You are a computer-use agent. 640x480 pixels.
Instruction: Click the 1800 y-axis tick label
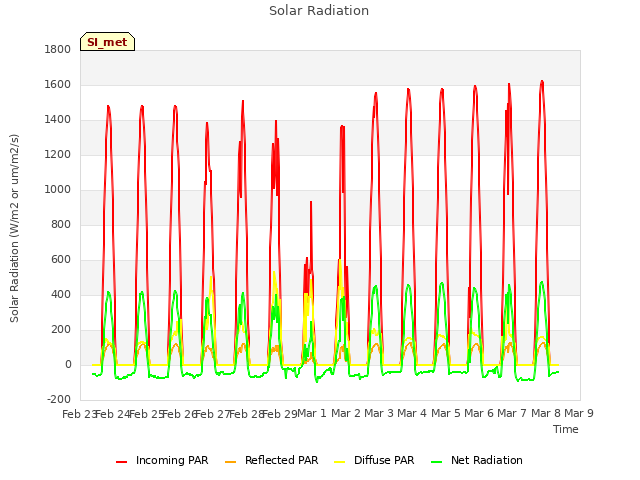[58, 49]
